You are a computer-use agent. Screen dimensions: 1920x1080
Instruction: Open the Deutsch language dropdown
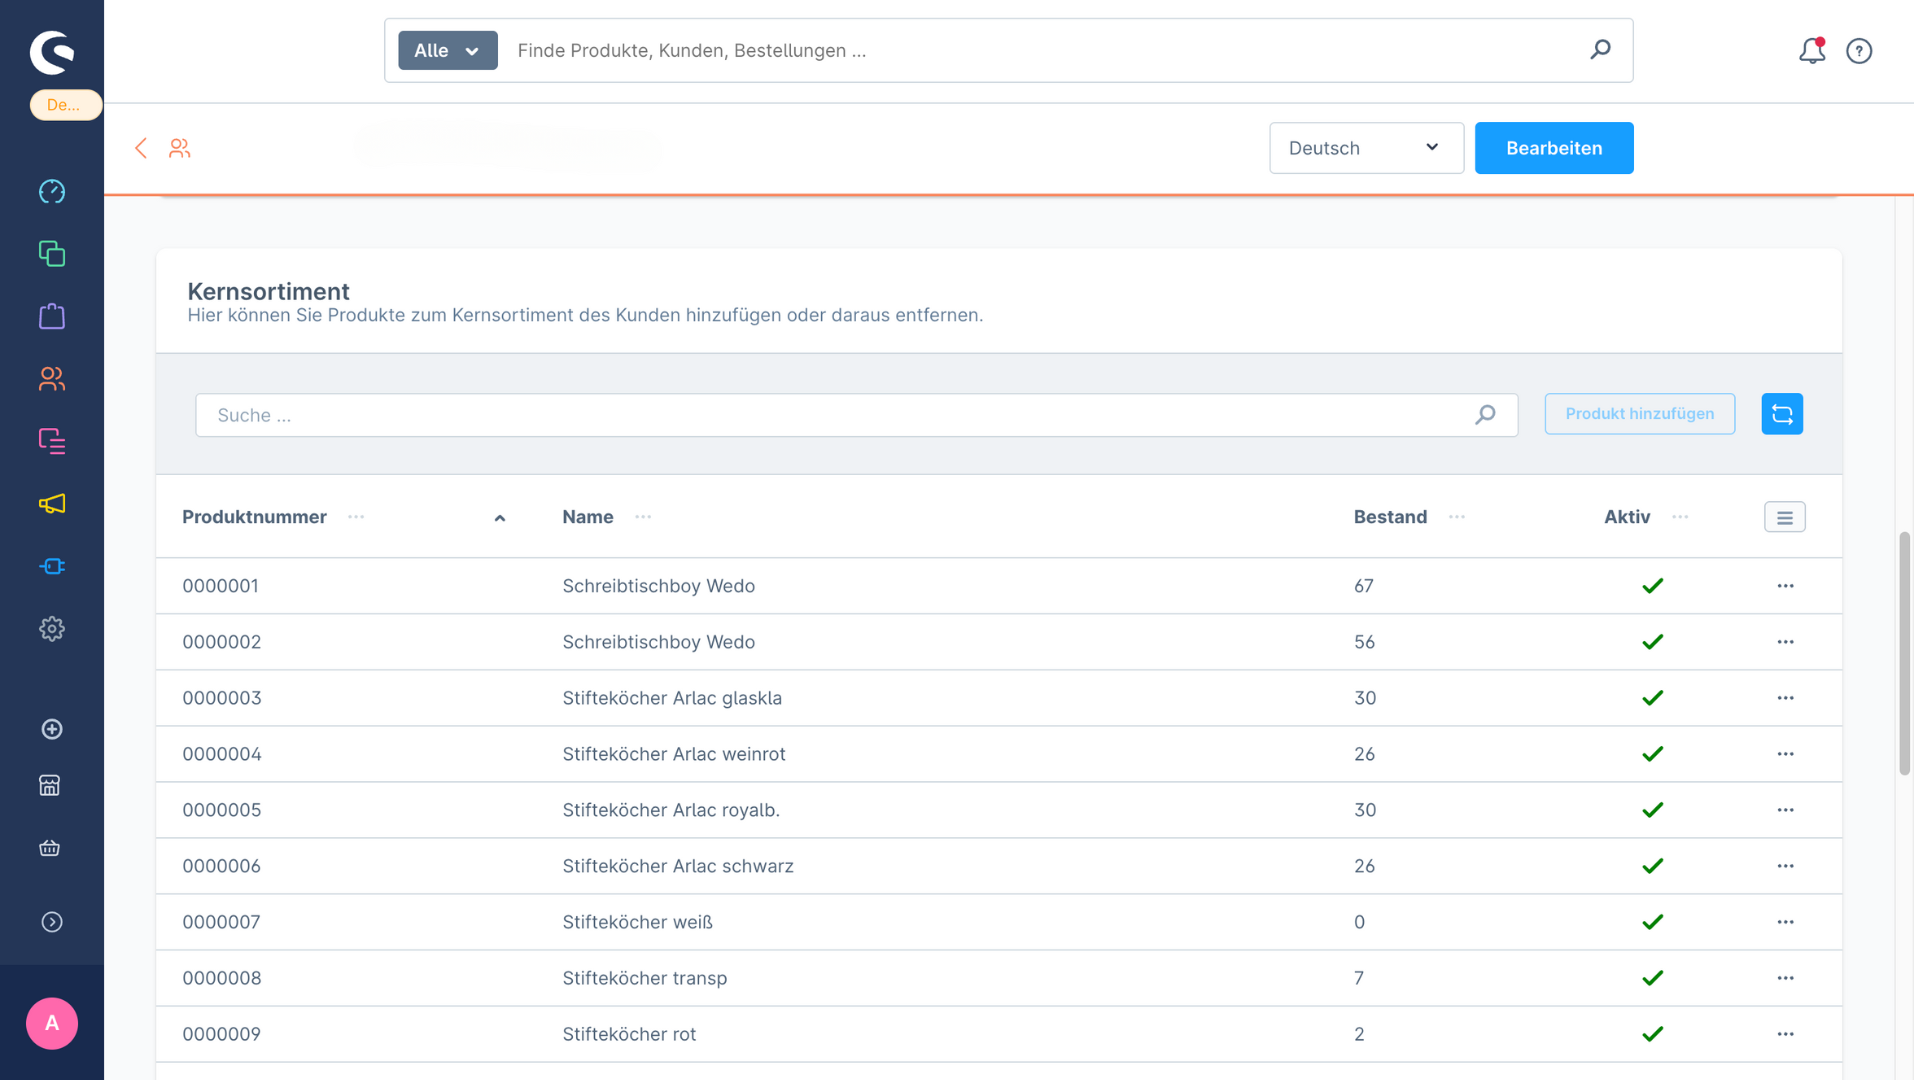click(x=1365, y=148)
